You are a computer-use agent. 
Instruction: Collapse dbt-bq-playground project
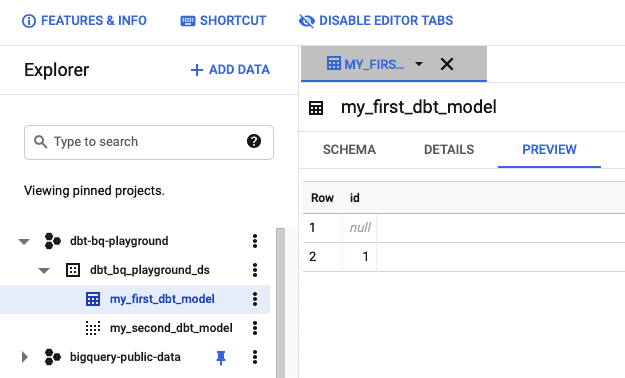tap(24, 242)
